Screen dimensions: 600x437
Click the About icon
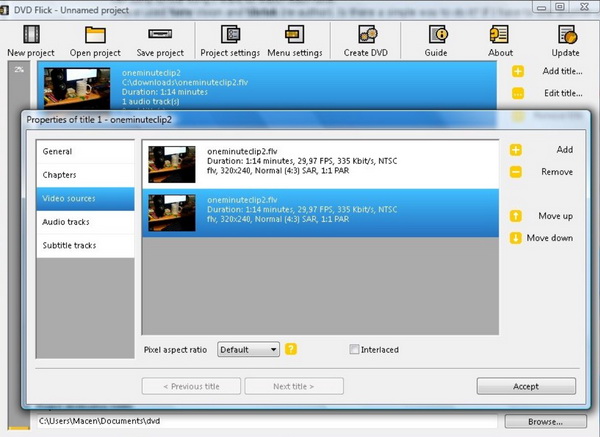click(501, 34)
